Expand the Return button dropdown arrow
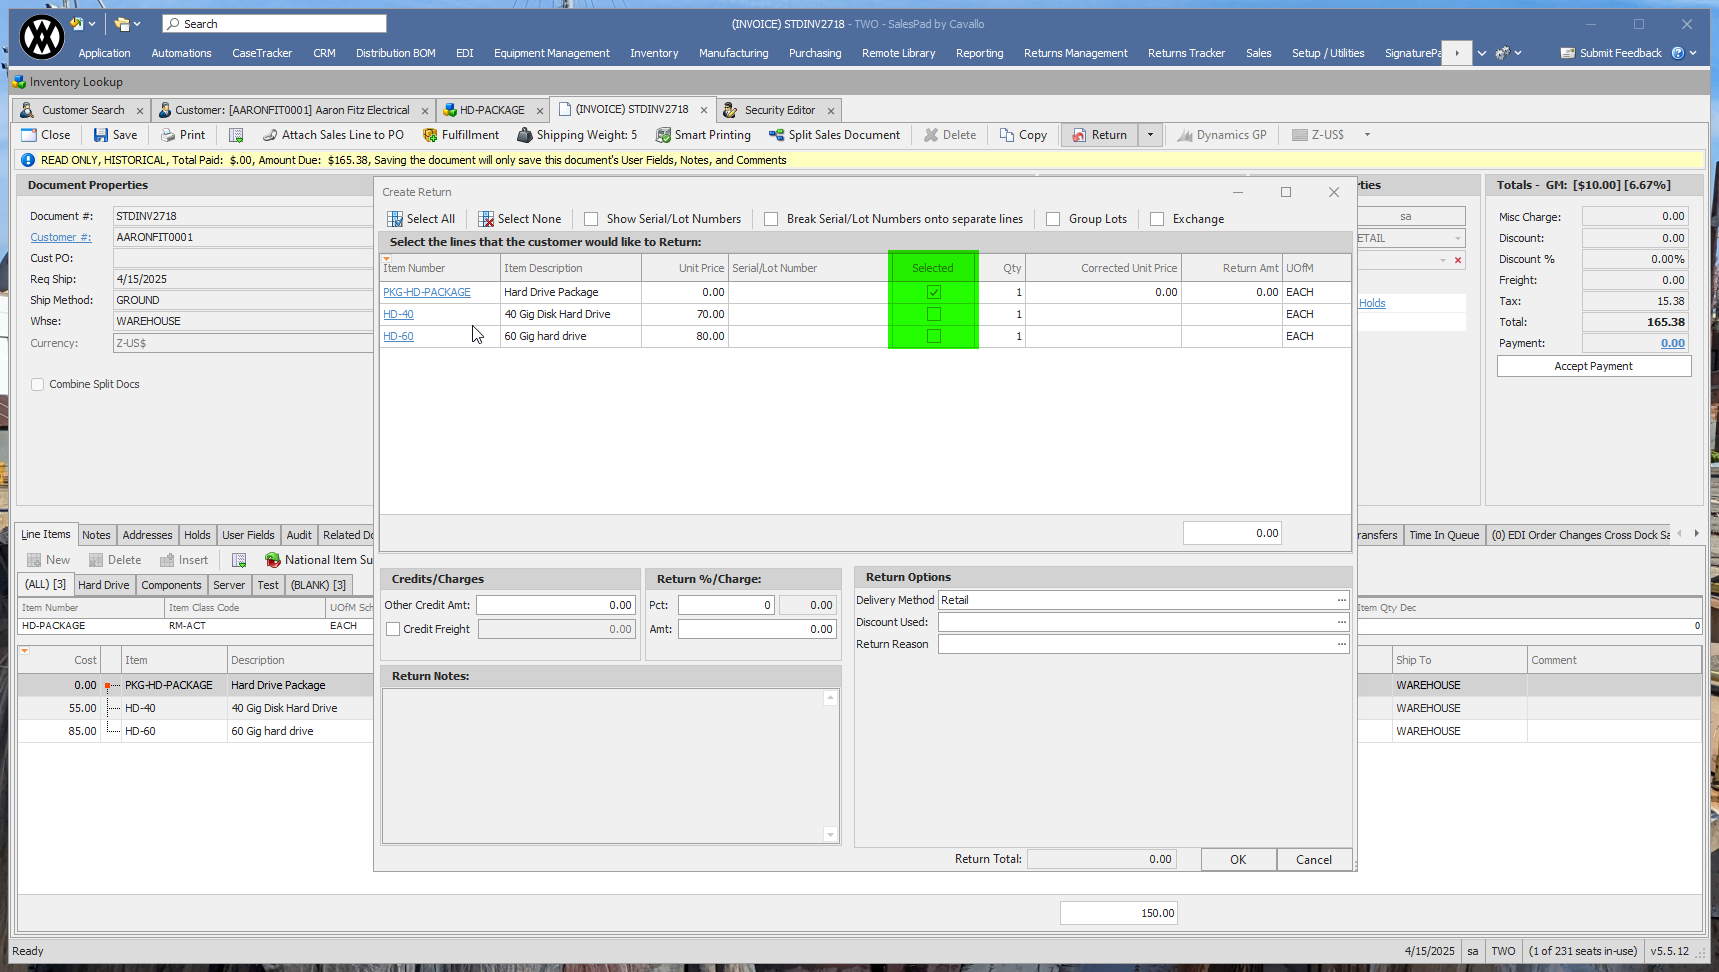 coord(1150,135)
